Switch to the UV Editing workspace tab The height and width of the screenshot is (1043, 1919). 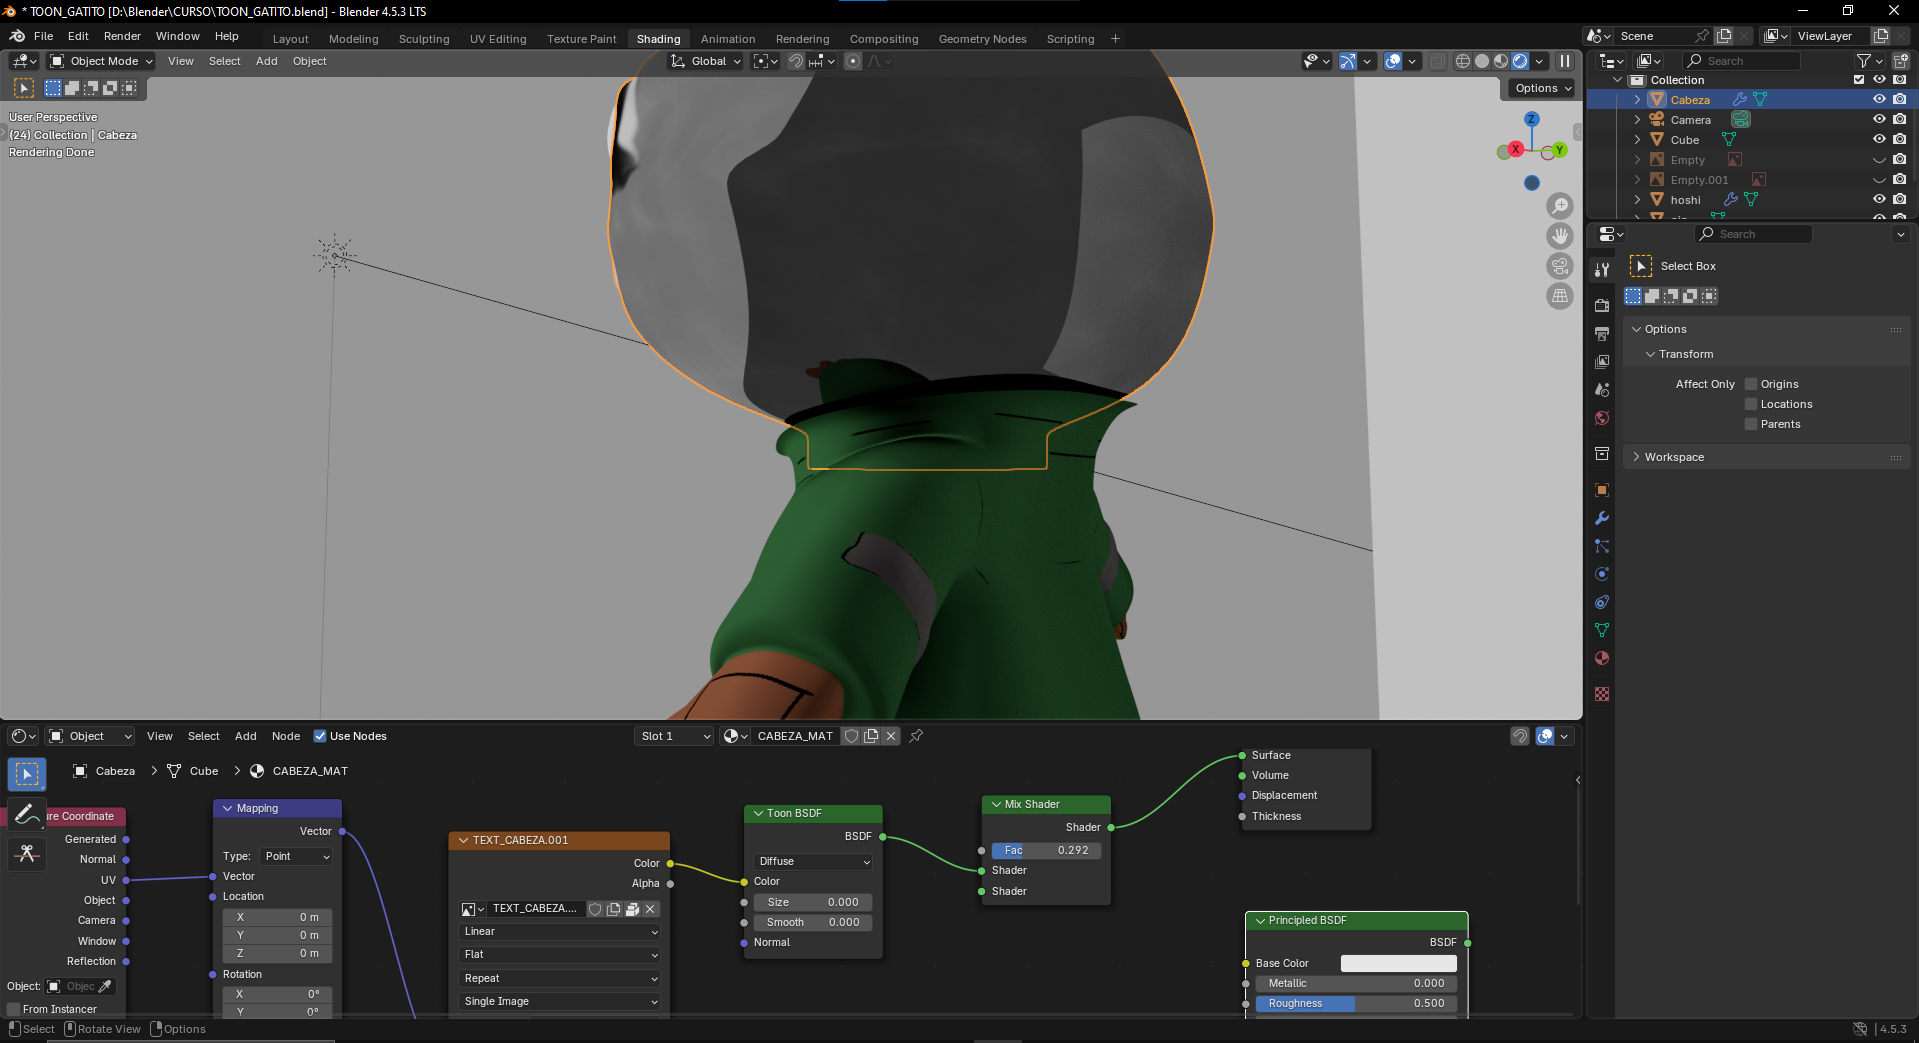[498, 39]
